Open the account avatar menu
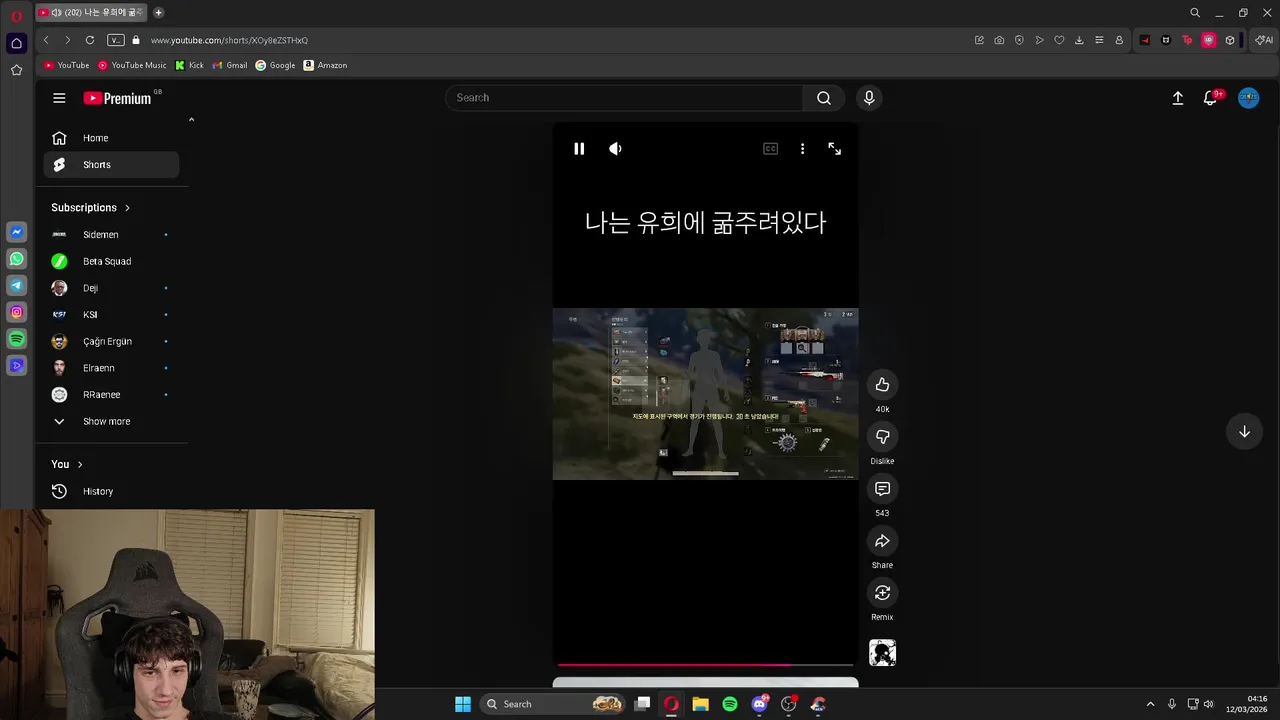The width and height of the screenshot is (1280, 720). point(1248,98)
